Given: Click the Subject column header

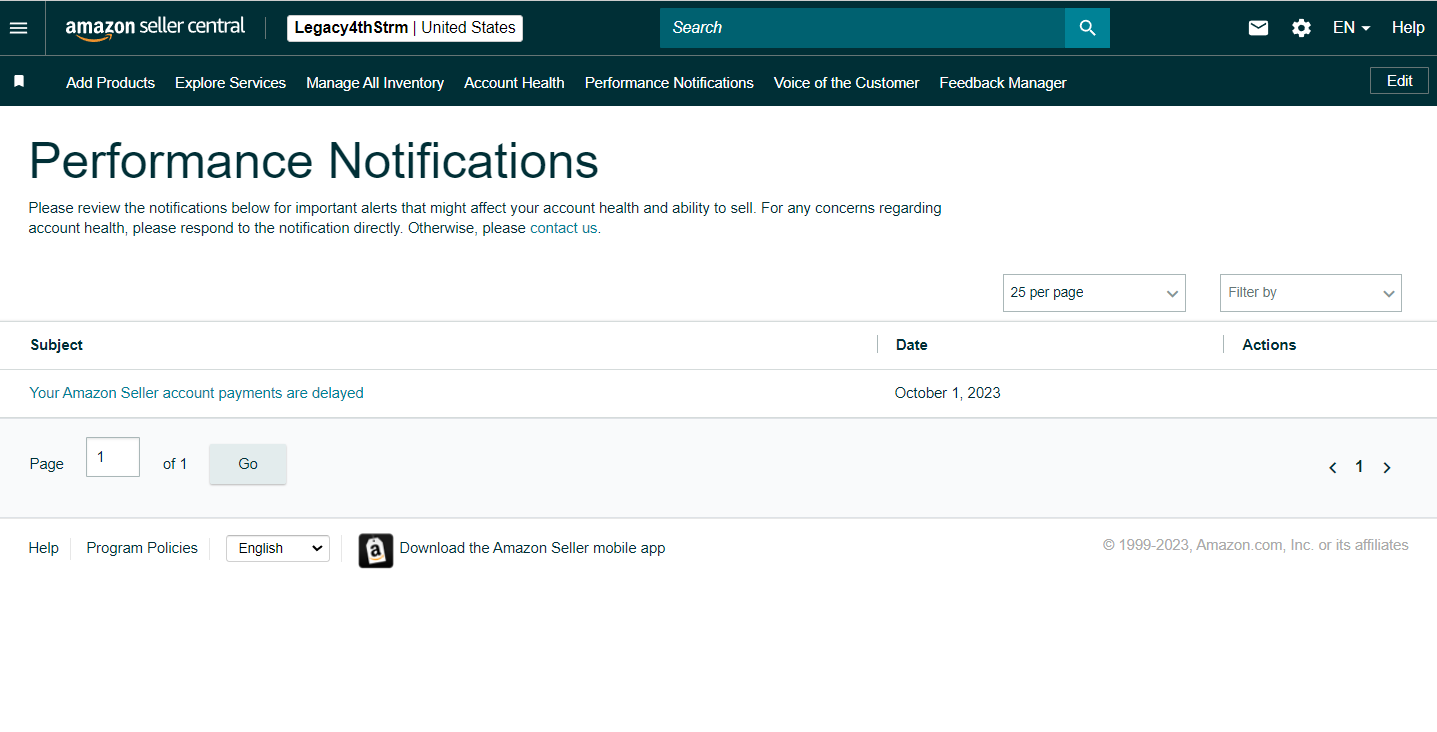Looking at the screenshot, I should pos(57,345).
